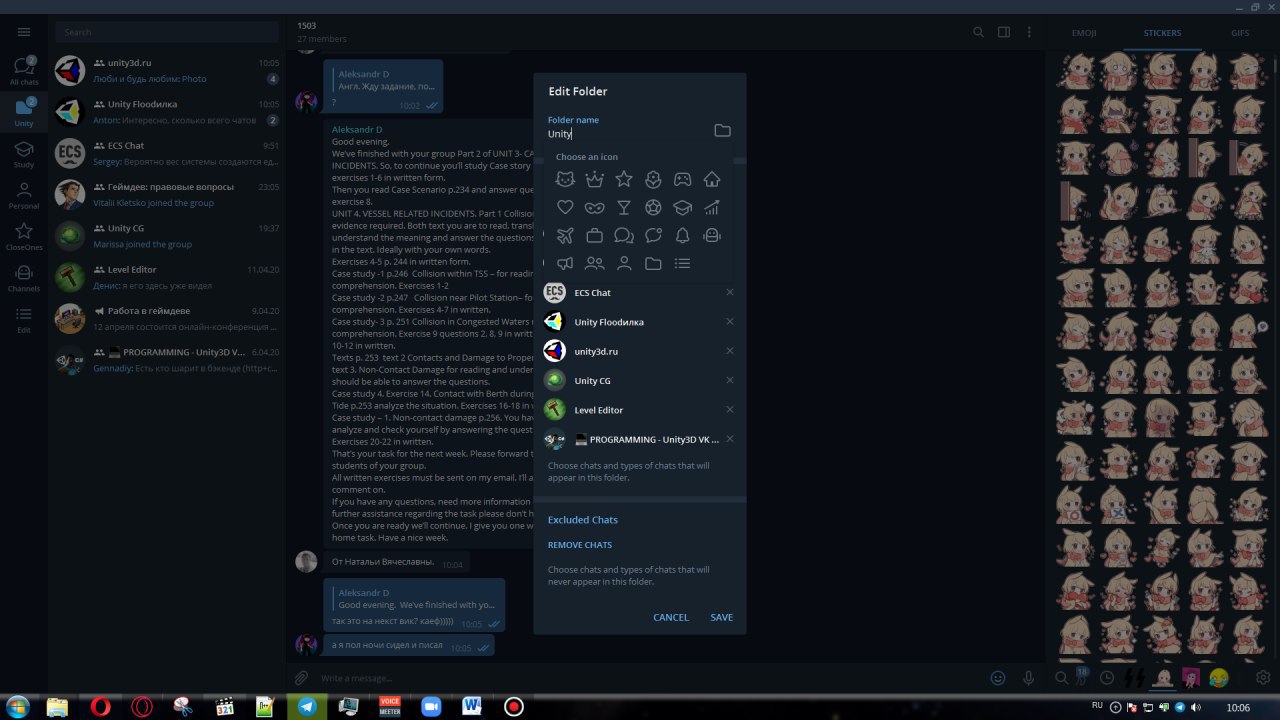This screenshot has width=1280, height=720.
Task: Choose the single person folder icon
Action: coord(624,264)
